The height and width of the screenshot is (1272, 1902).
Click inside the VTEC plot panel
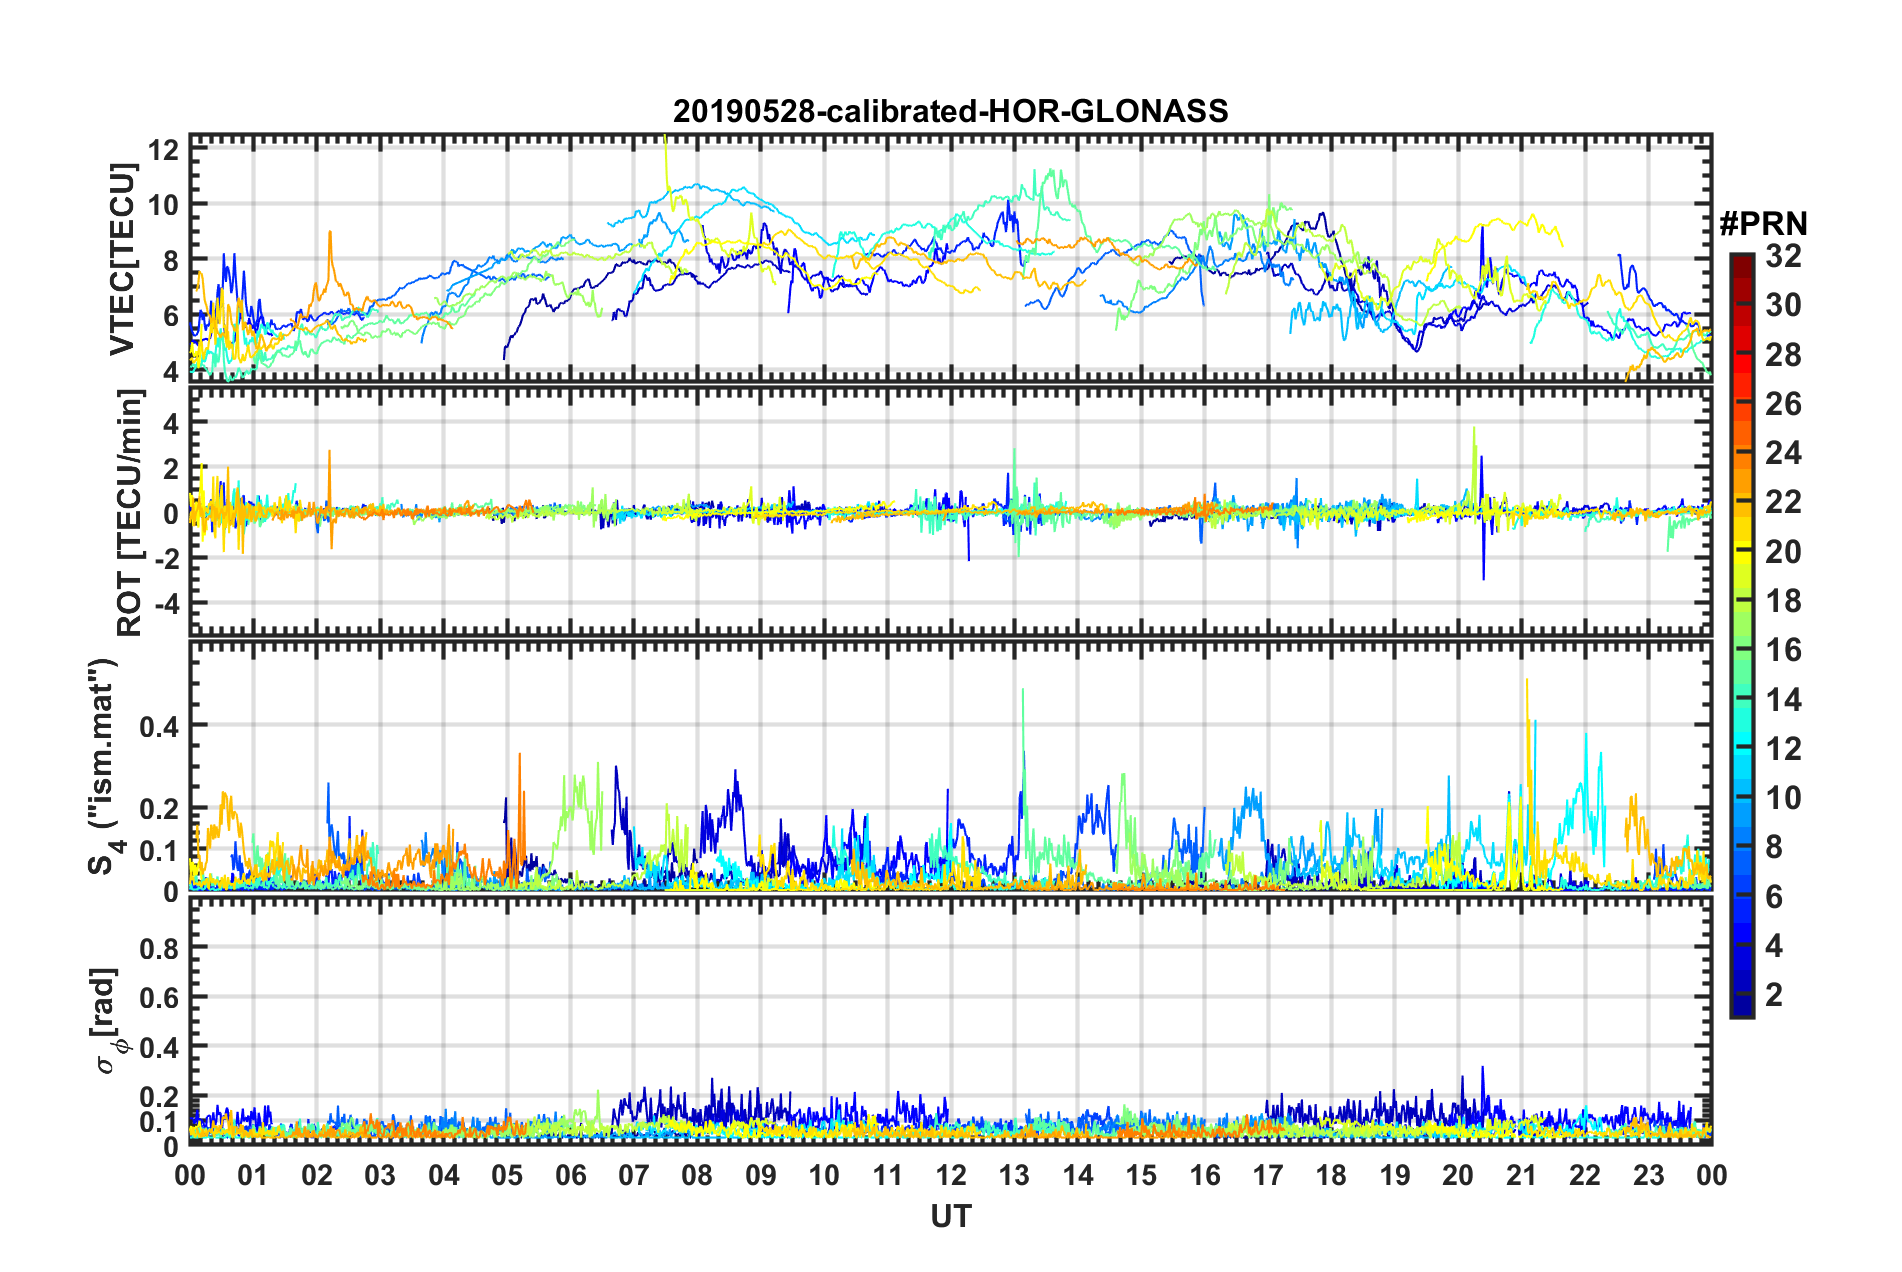tap(950, 256)
